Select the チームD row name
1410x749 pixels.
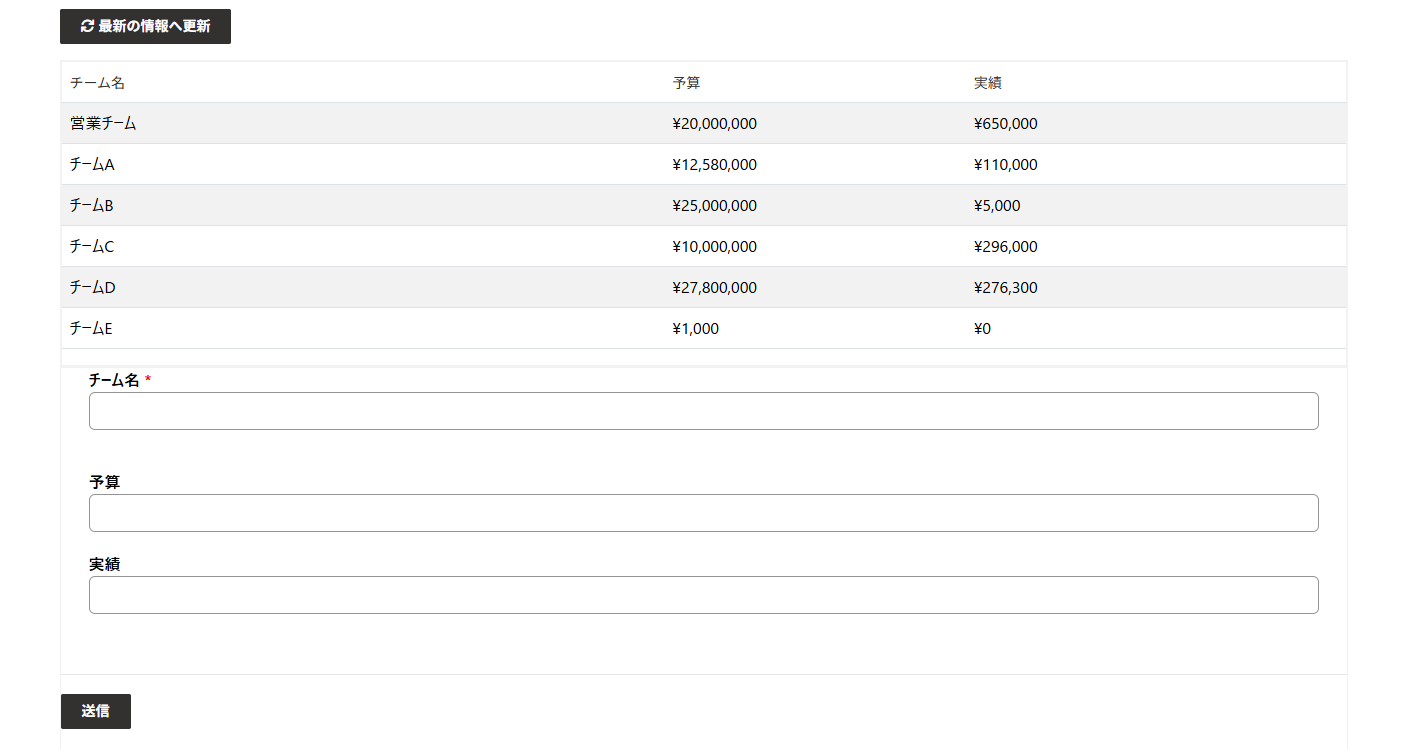[93, 288]
